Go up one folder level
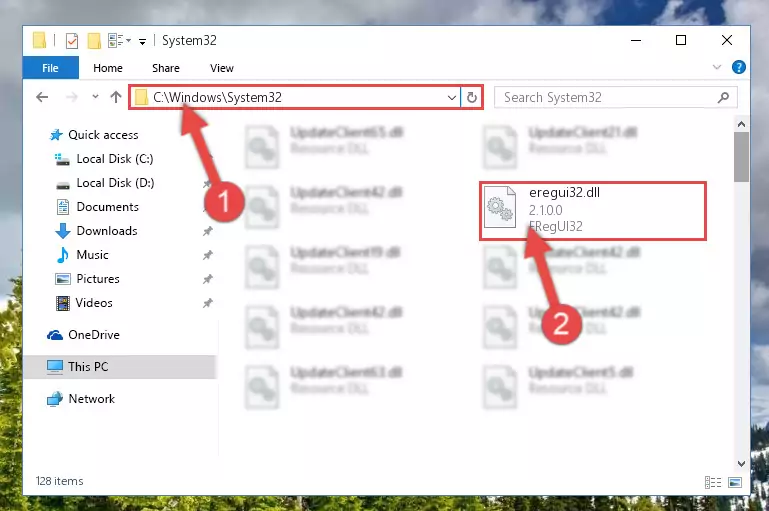769x511 pixels. (x=116, y=97)
